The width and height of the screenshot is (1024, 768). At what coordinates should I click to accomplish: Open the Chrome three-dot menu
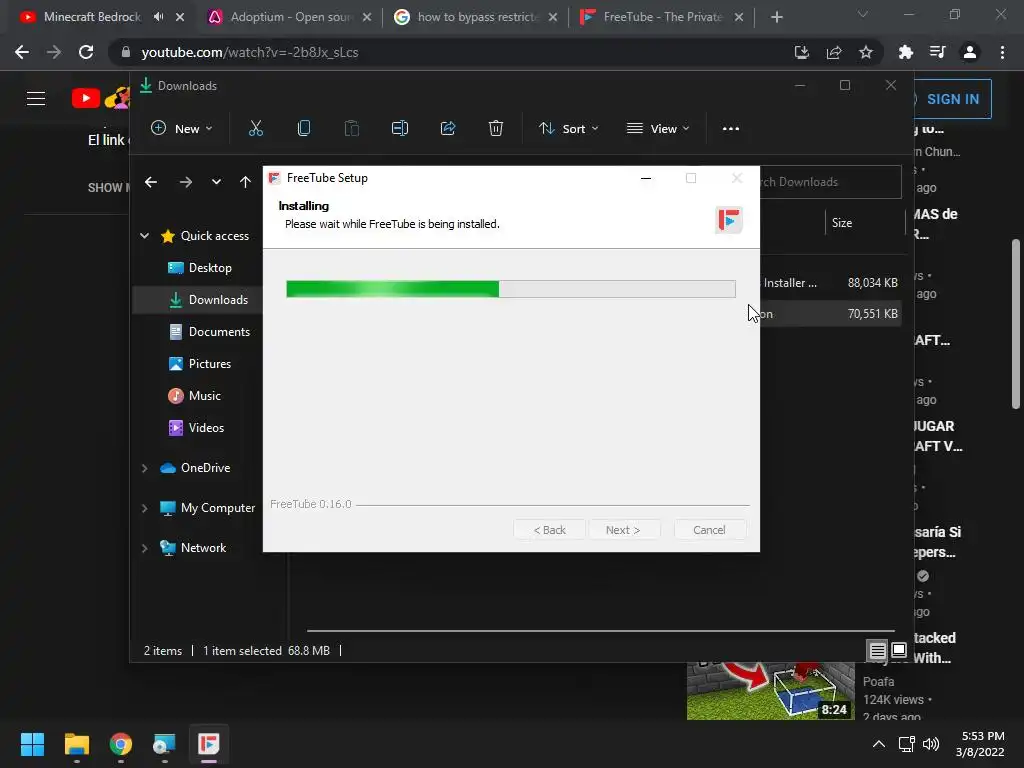pos(1002,52)
